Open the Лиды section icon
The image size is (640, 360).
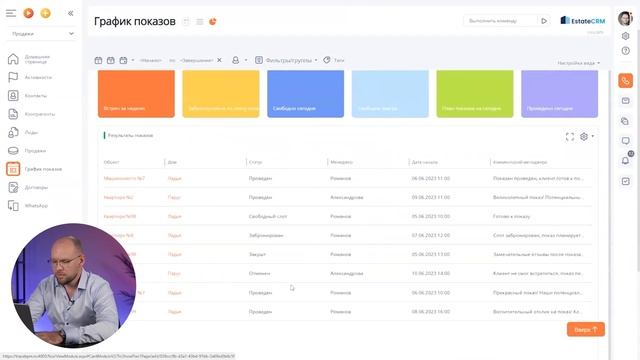coord(13,132)
